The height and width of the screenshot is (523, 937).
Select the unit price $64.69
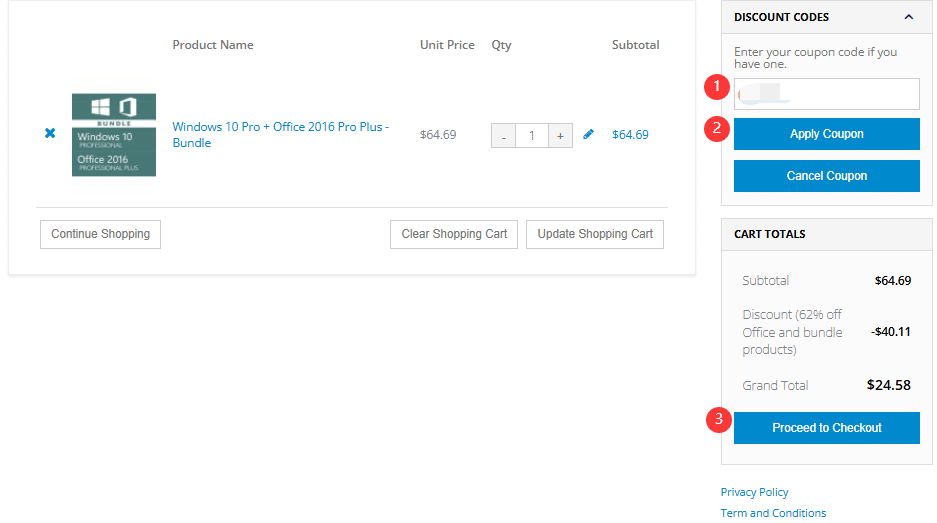tap(437, 134)
